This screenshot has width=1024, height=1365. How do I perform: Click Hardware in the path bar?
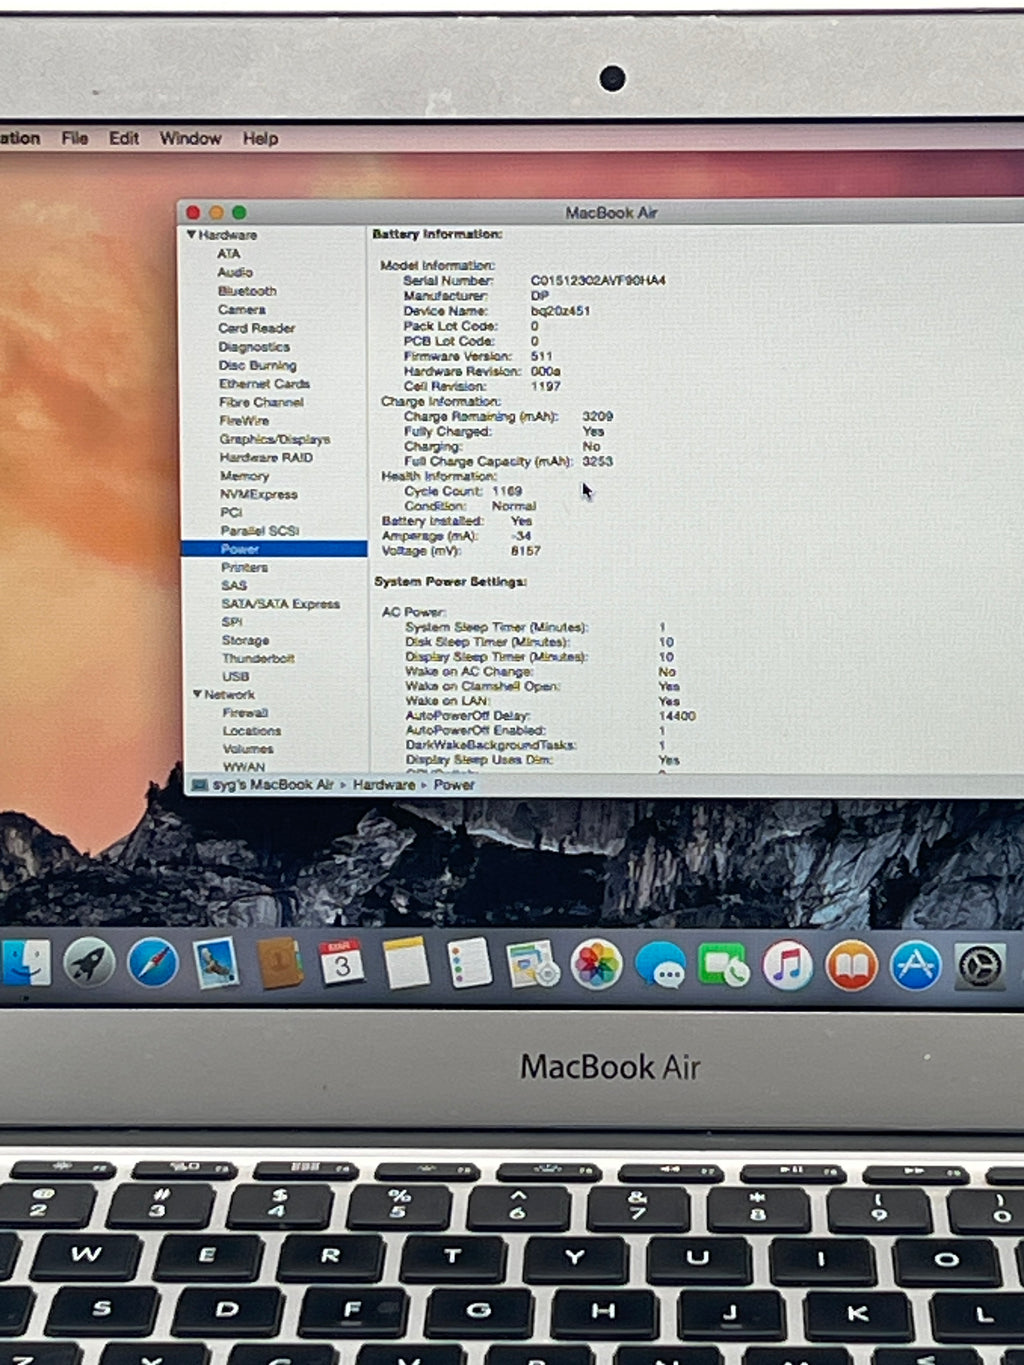[384, 785]
